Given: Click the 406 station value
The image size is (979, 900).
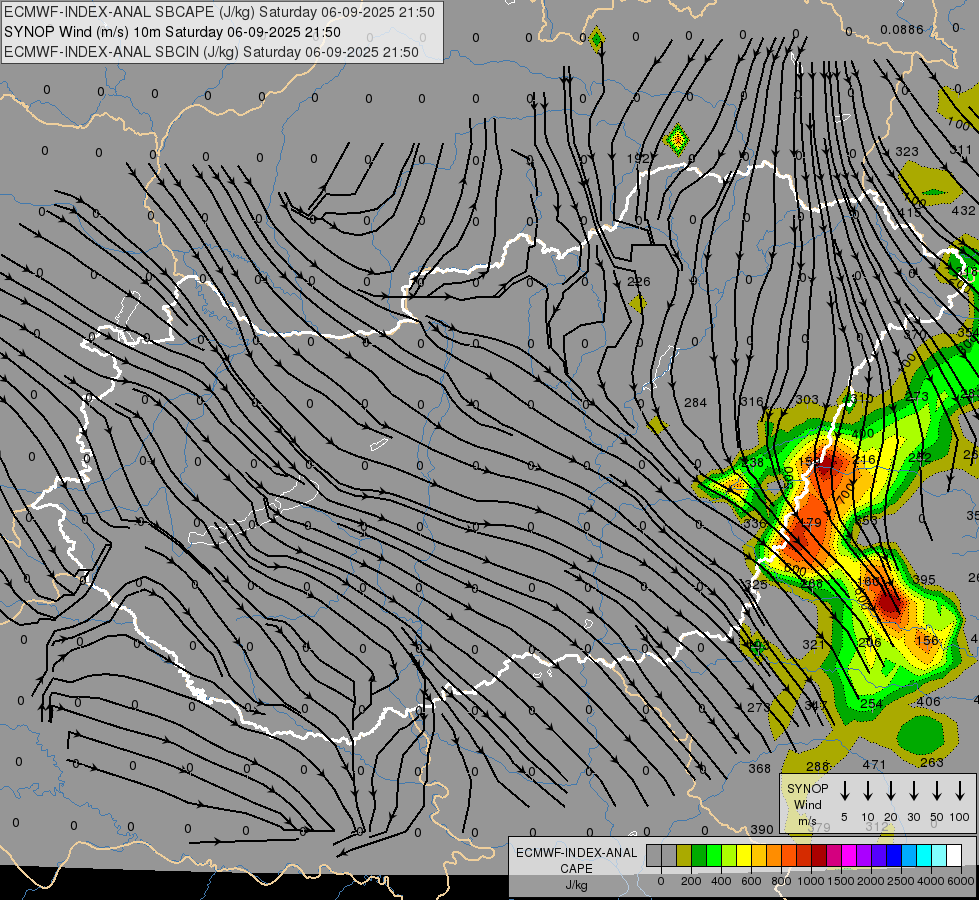Looking at the screenshot, I should click(928, 701).
